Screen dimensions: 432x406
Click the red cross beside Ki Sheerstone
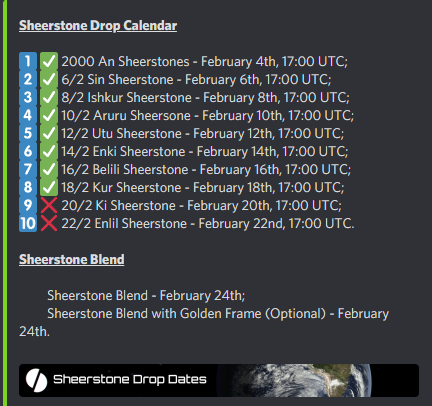pyautogui.click(x=49, y=205)
